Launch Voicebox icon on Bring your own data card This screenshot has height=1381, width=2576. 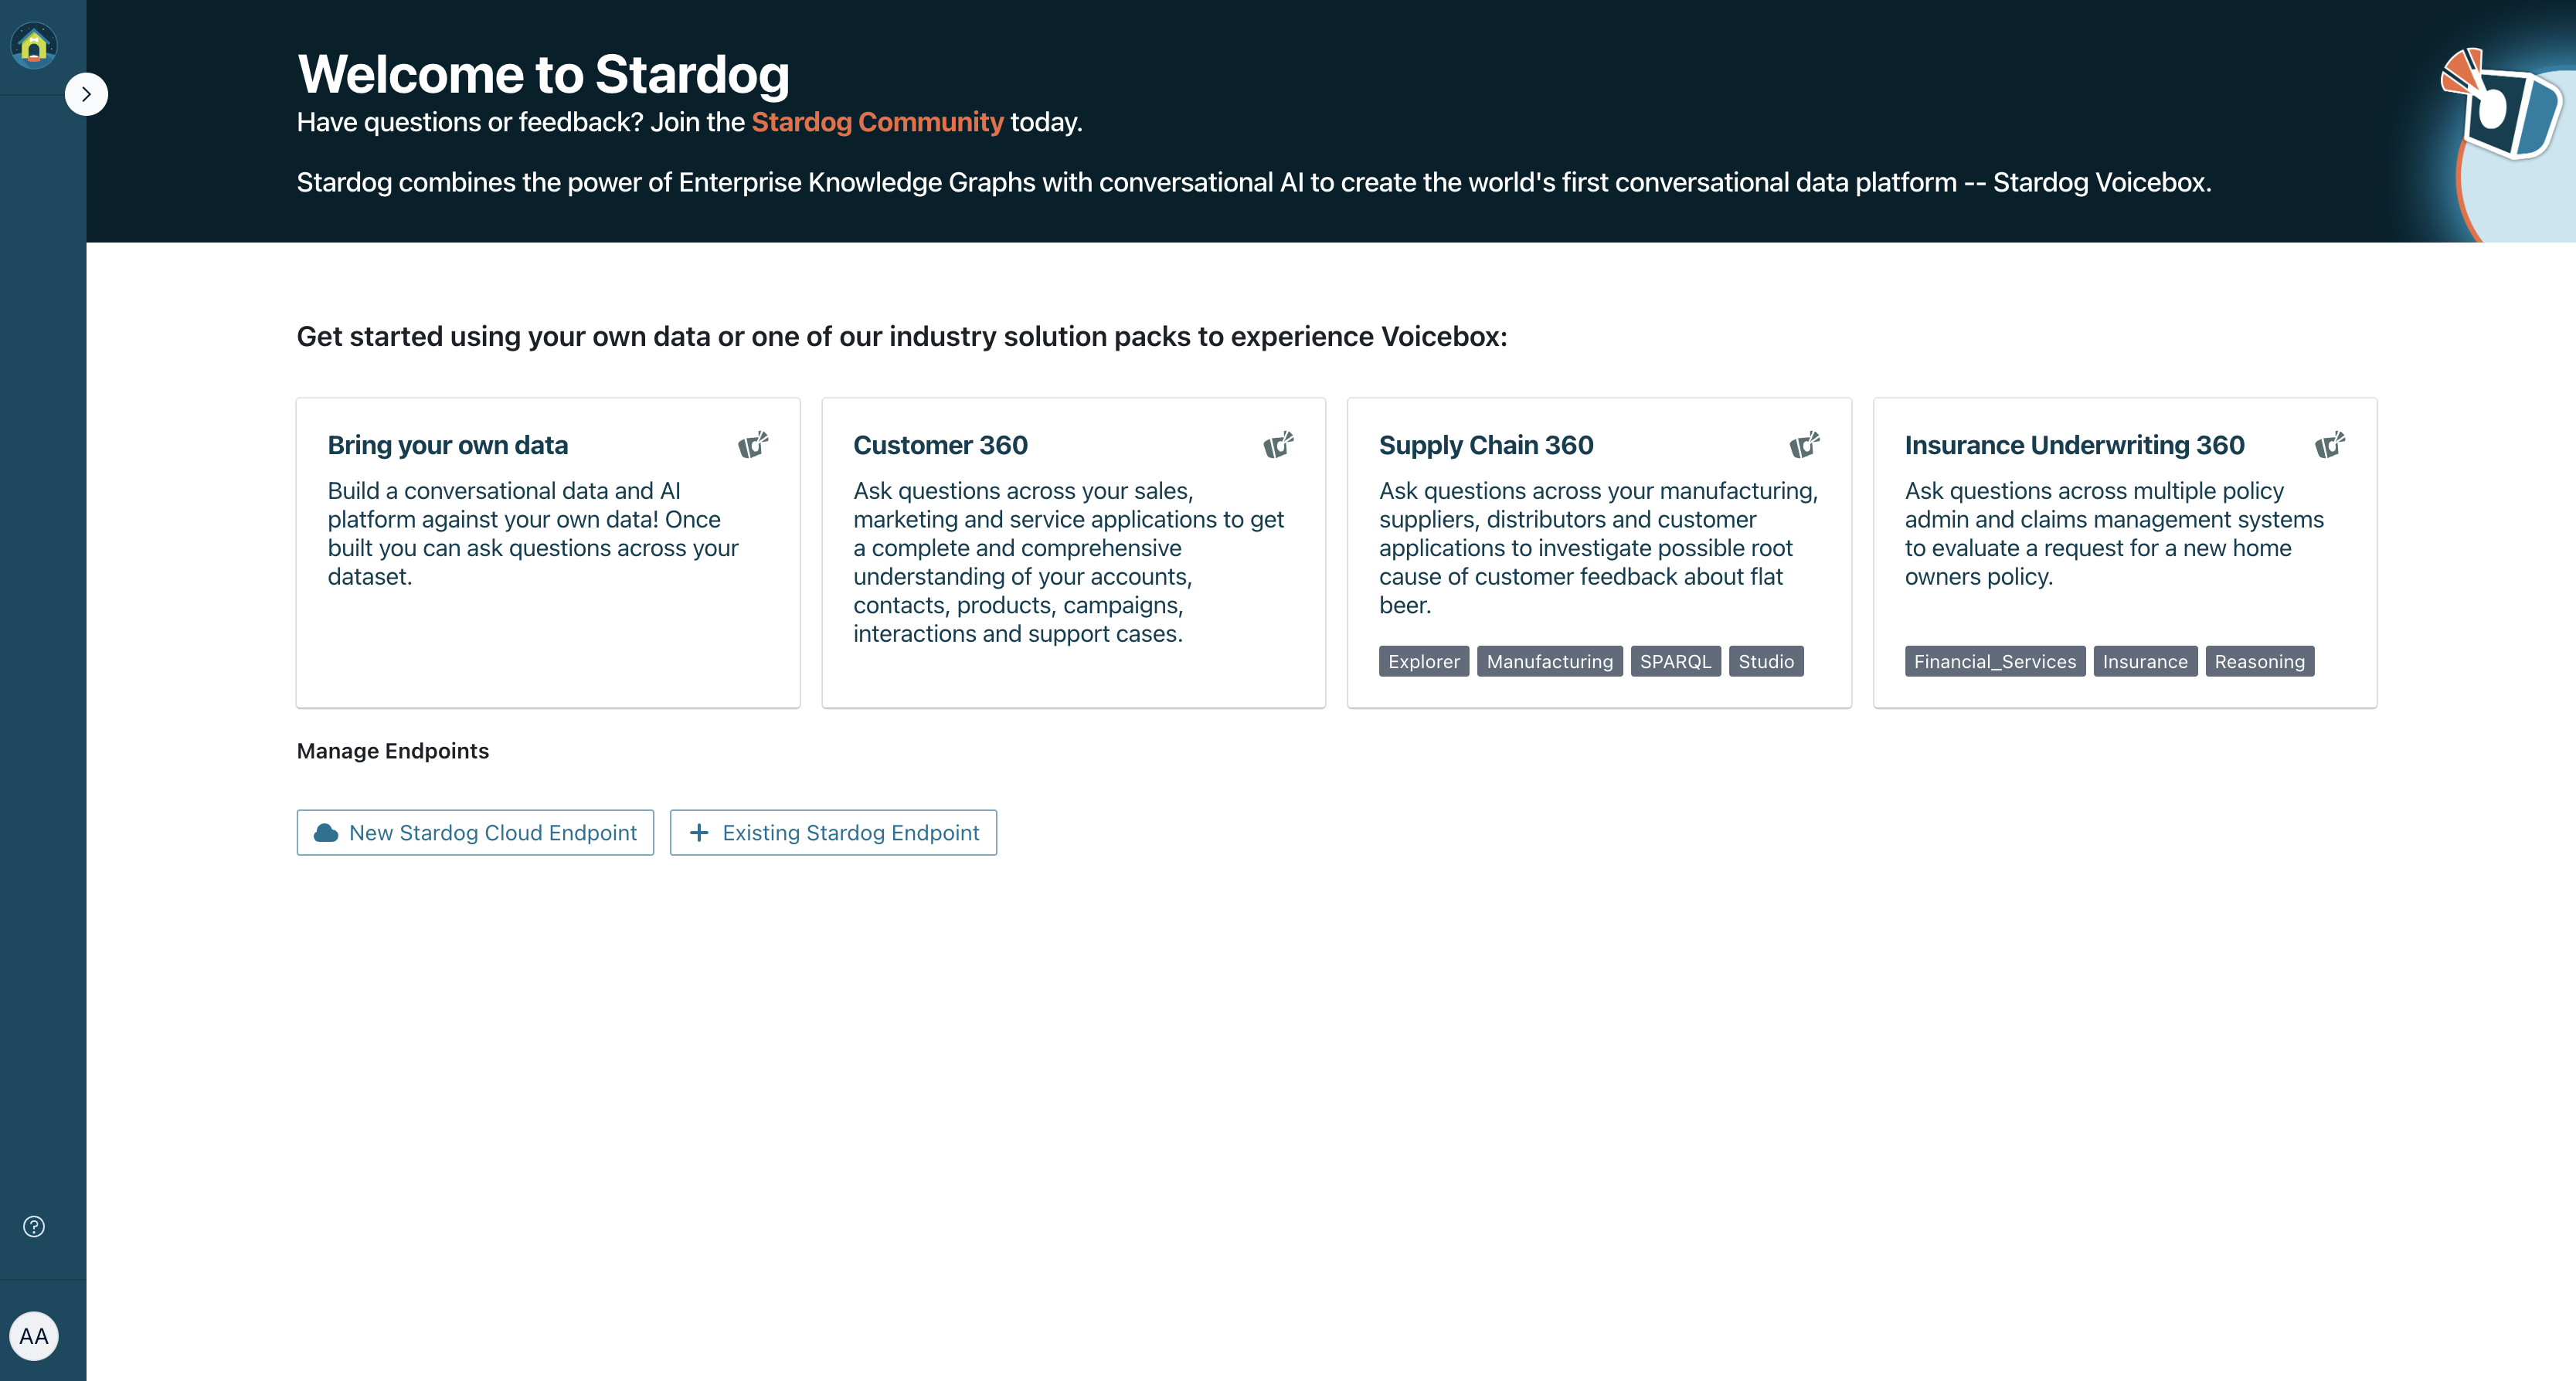coord(755,446)
